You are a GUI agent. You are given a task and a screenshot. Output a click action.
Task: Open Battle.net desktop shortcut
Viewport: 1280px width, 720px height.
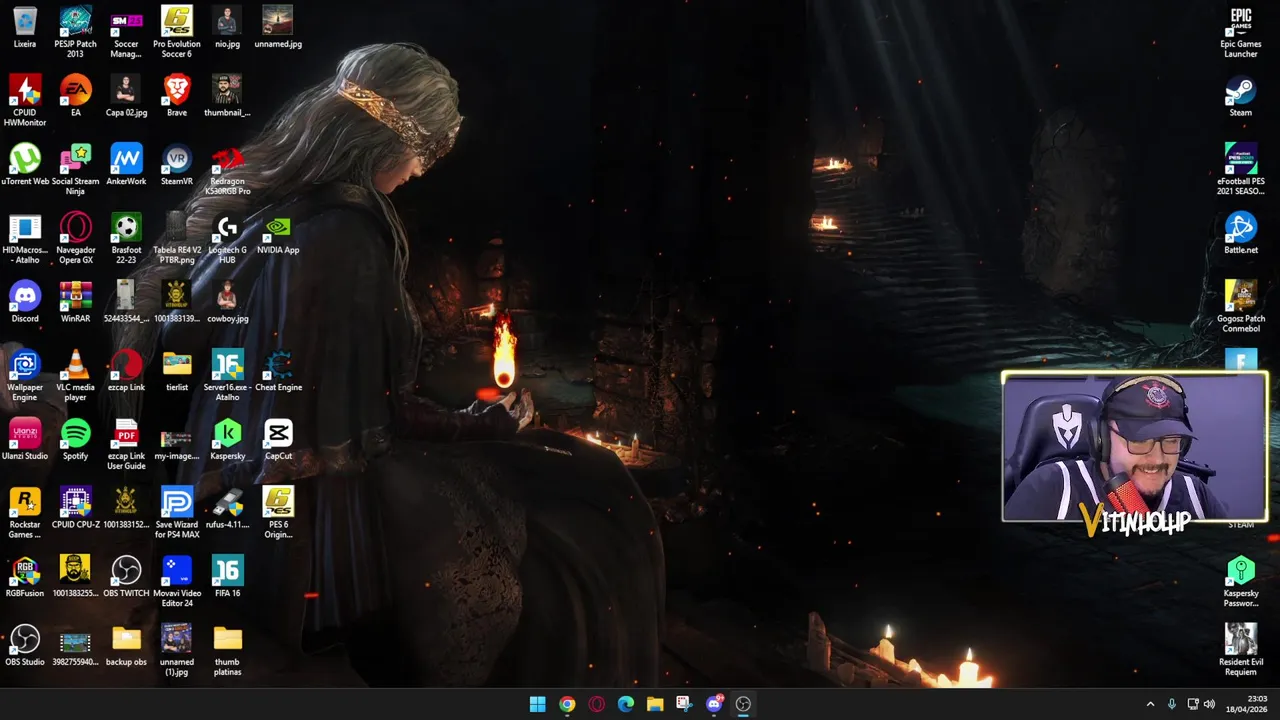[1241, 234]
